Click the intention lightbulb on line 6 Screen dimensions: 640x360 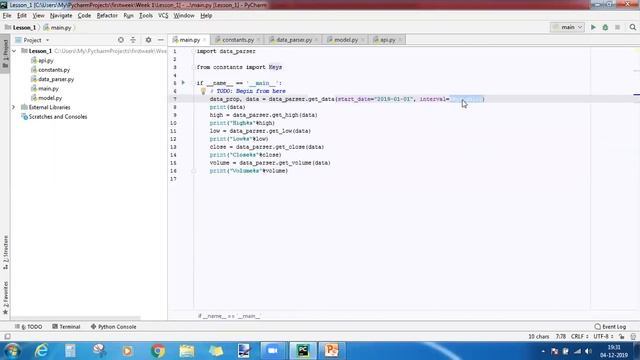click(203, 91)
